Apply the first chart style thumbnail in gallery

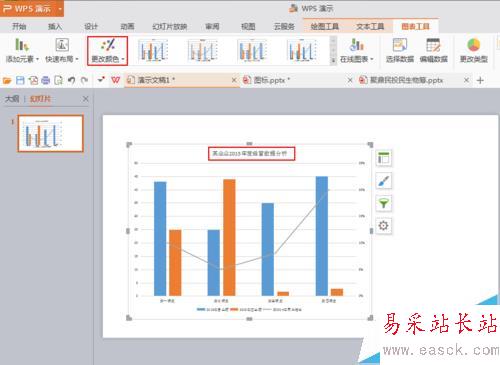tap(153, 50)
